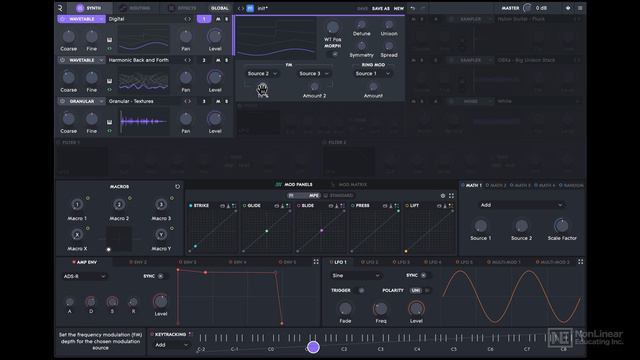Switch to the EFFECTS tab
The height and width of the screenshot is (360, 640).
[183, 8]
